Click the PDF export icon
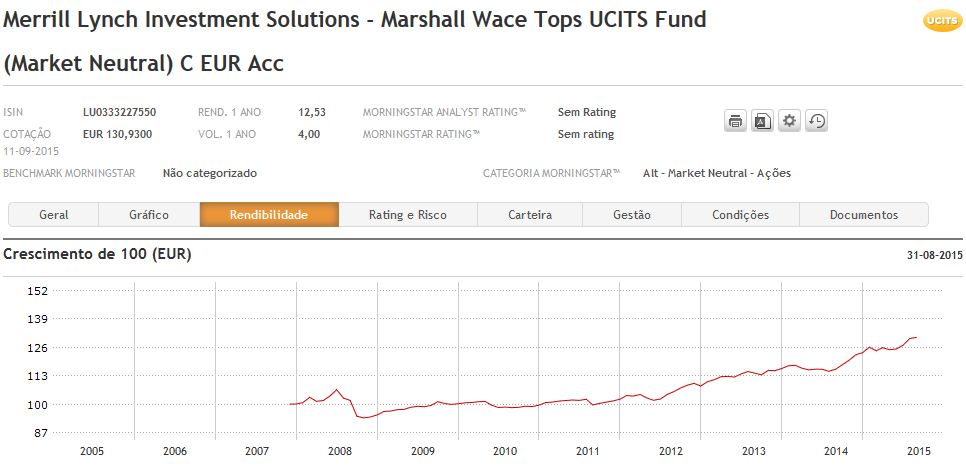This screenshot has height=472, width=966. (x=762, y=121)
